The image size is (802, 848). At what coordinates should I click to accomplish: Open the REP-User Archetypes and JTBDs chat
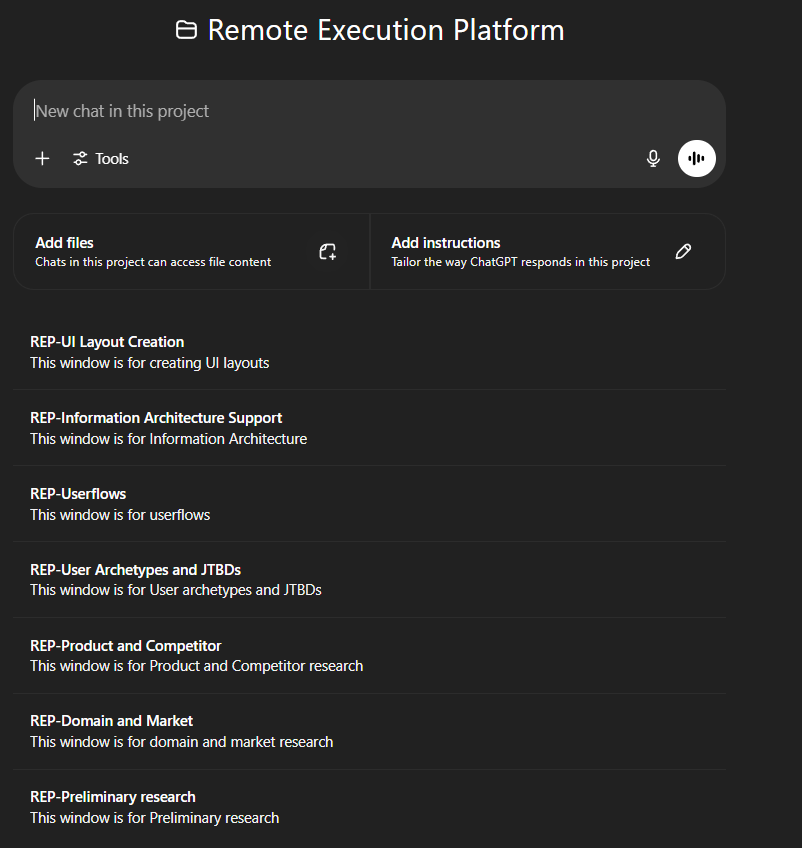pyautogui.click(x=369, y=580)
